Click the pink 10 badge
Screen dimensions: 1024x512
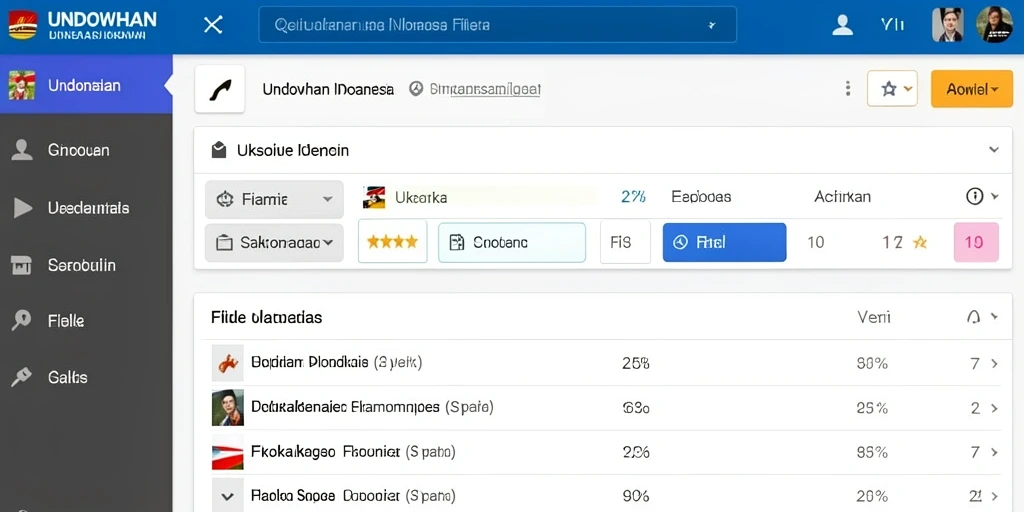[976, 242]
